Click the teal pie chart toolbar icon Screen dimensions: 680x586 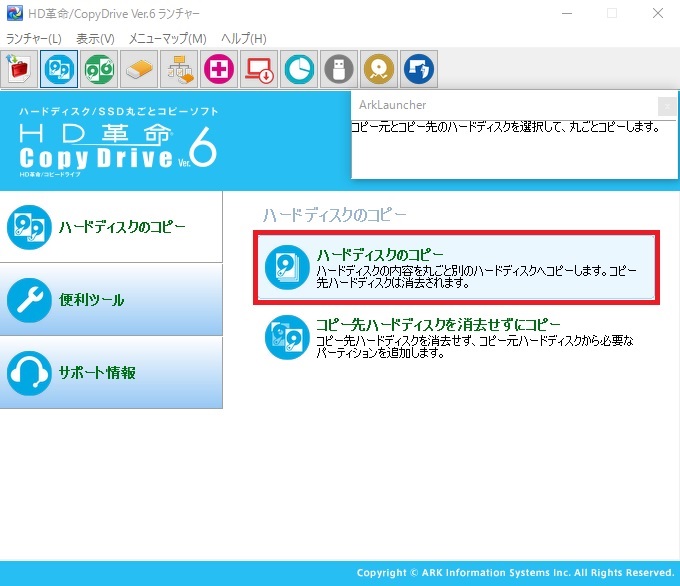(299, 69)
